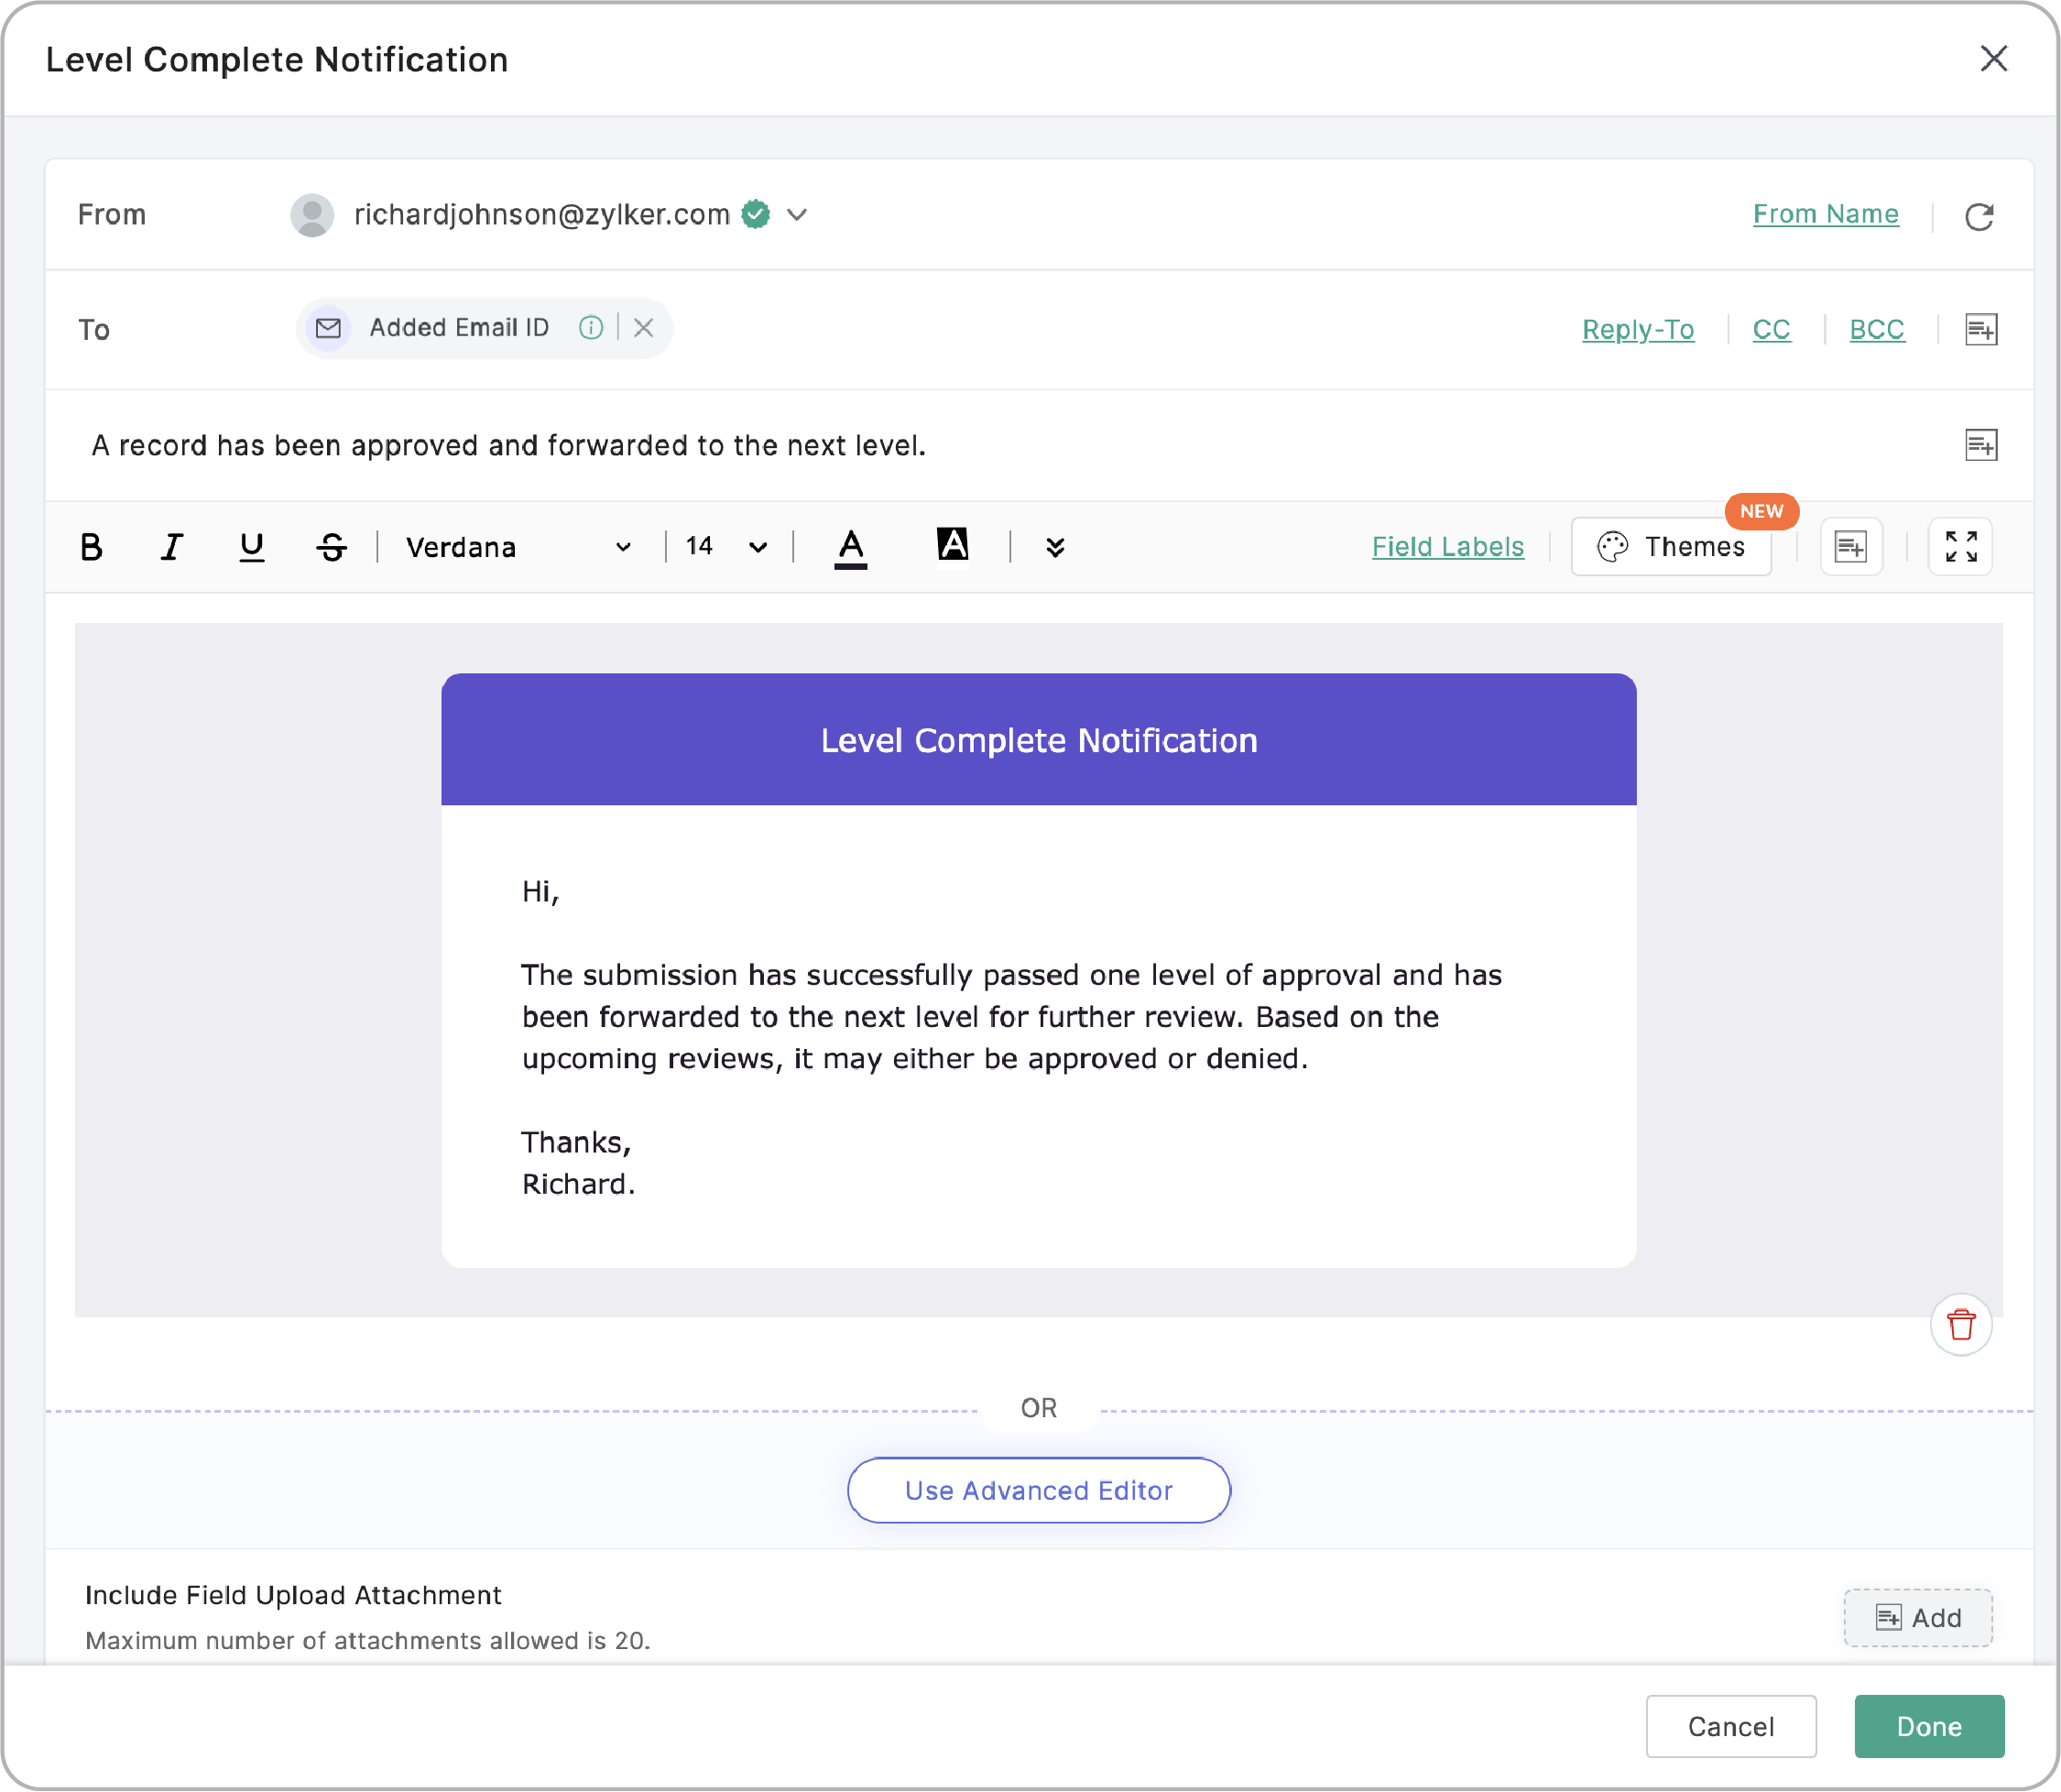
Task: Click the info icon on Added Email ID
Action: [591, 328]
